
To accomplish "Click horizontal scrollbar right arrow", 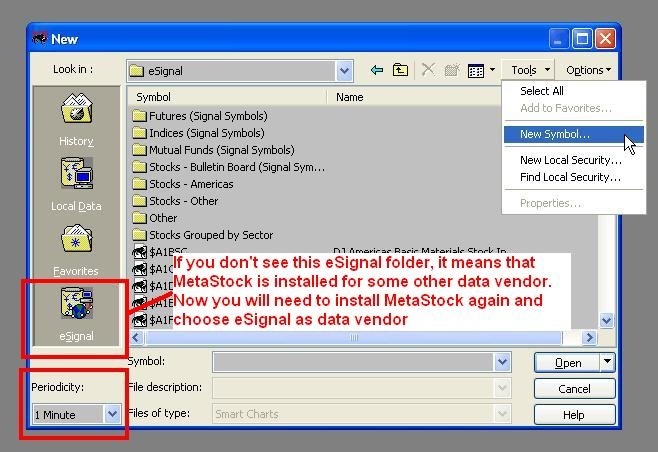I will coord(589,337).
